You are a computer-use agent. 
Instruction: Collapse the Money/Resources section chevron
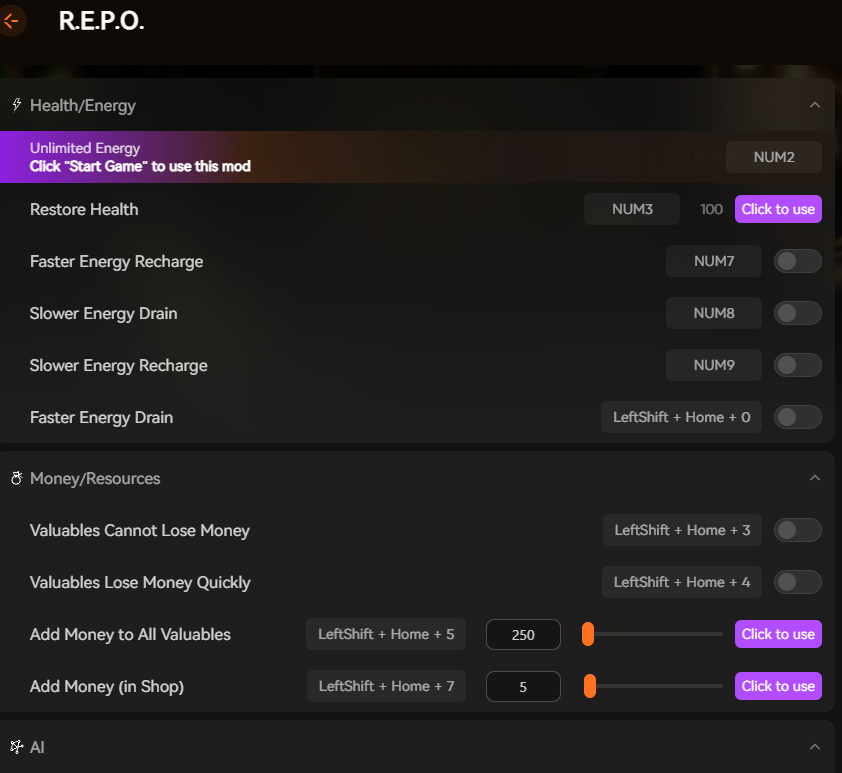(814, 478)
